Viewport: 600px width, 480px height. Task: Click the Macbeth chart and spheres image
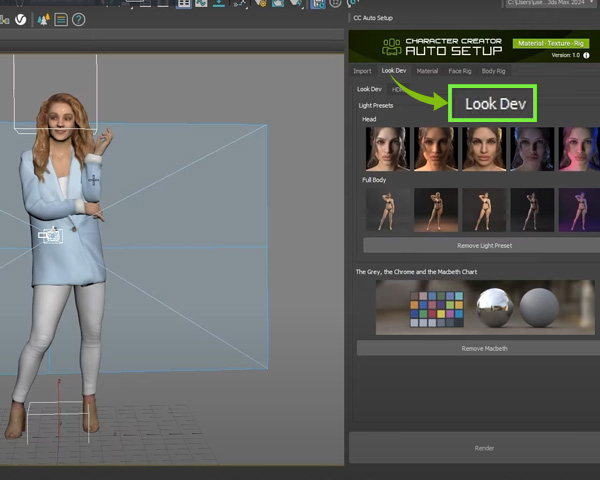(485, 307)
